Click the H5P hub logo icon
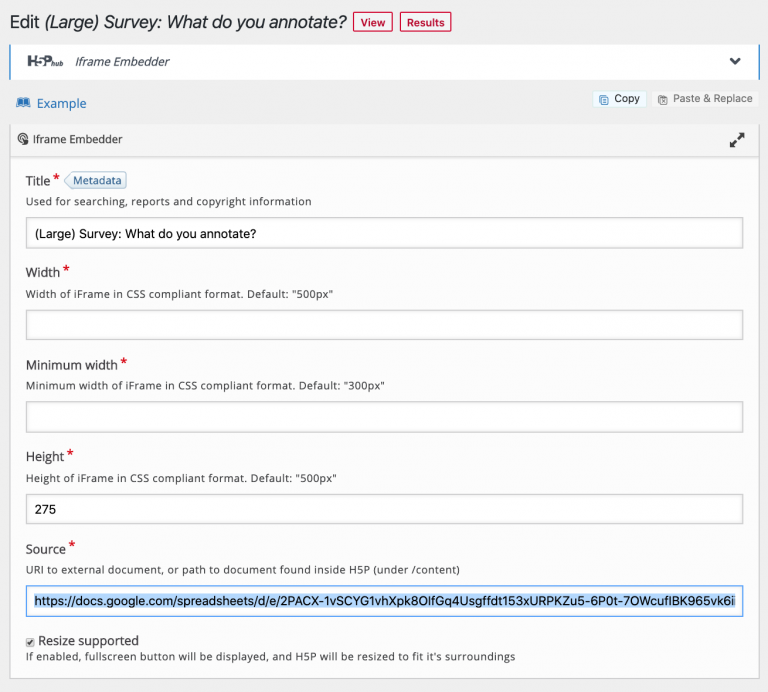The image size is (768, 692). coord(46,61)
